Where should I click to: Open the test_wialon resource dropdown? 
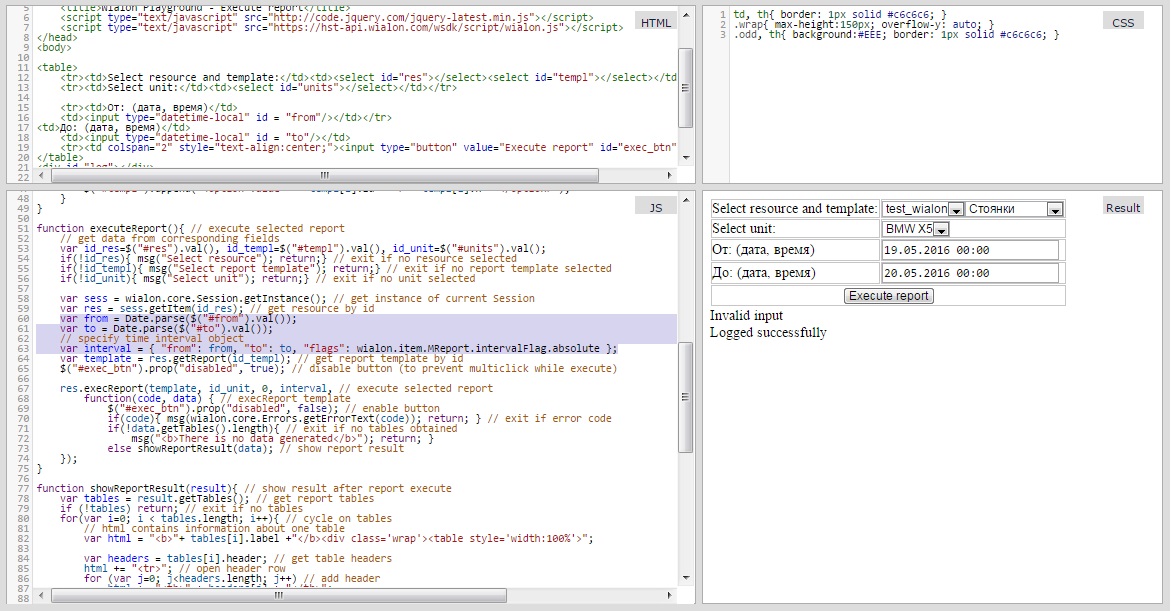(955, 209)
